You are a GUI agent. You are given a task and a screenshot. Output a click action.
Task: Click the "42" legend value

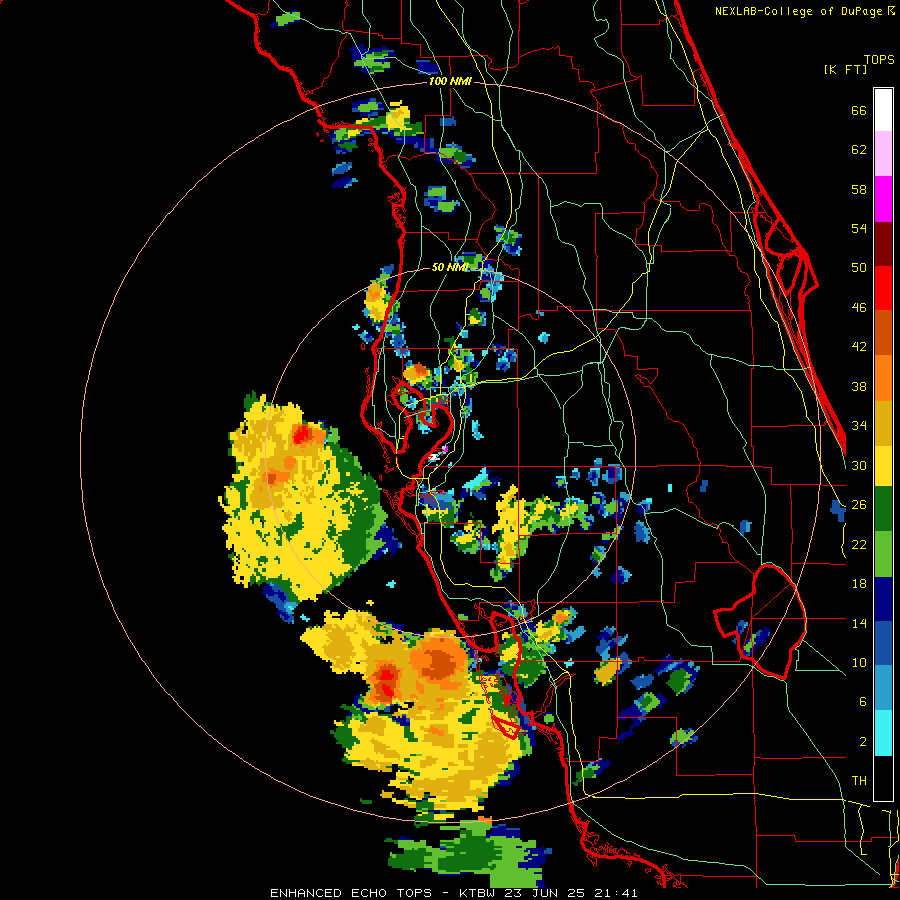859,346
